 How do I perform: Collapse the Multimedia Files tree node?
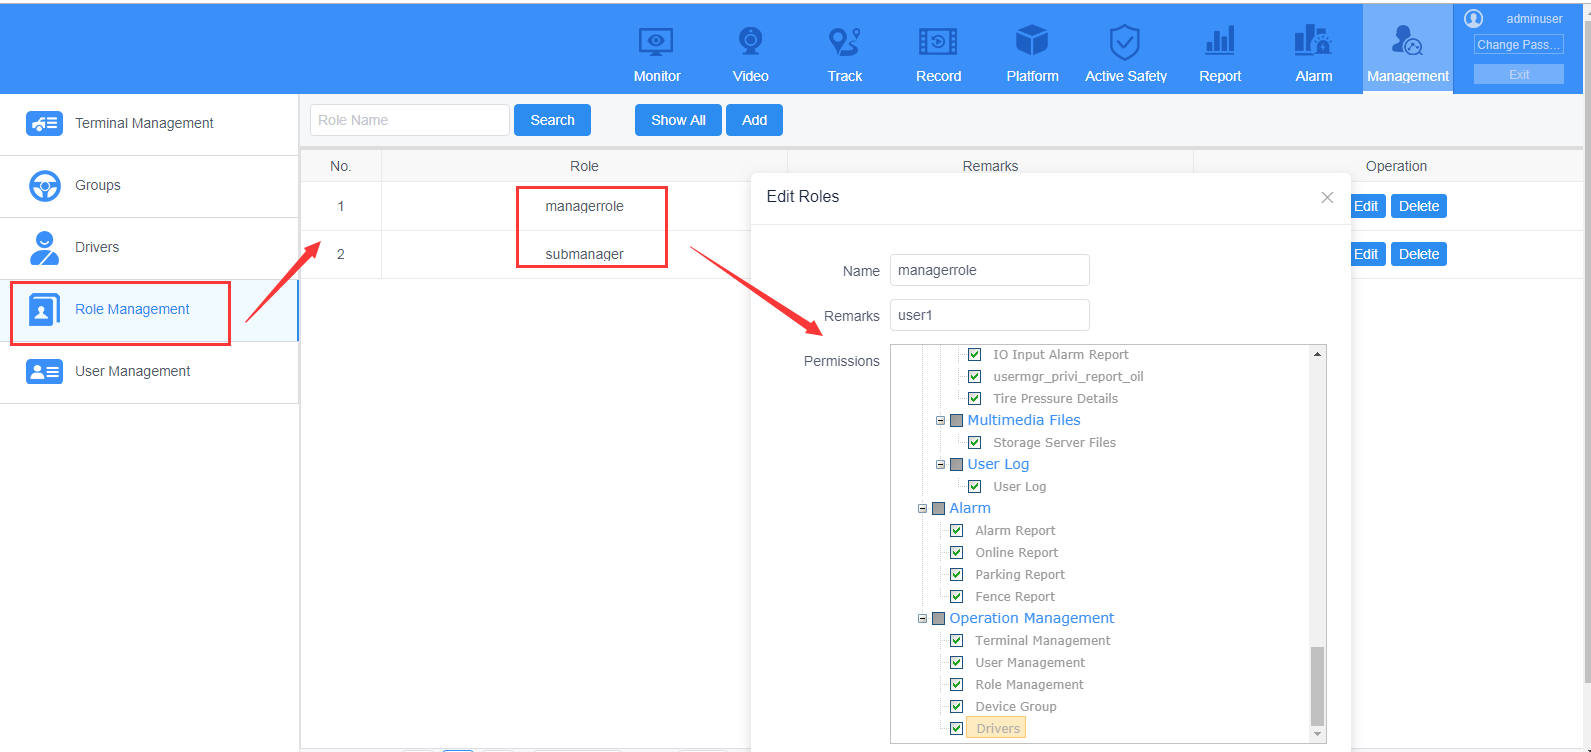(940, 420)
